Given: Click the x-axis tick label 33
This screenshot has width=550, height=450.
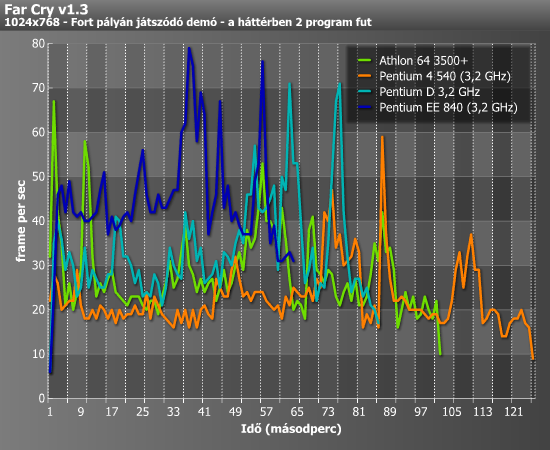Looking at the screenshot, I should pyautogui.click(x=173, y=411).
